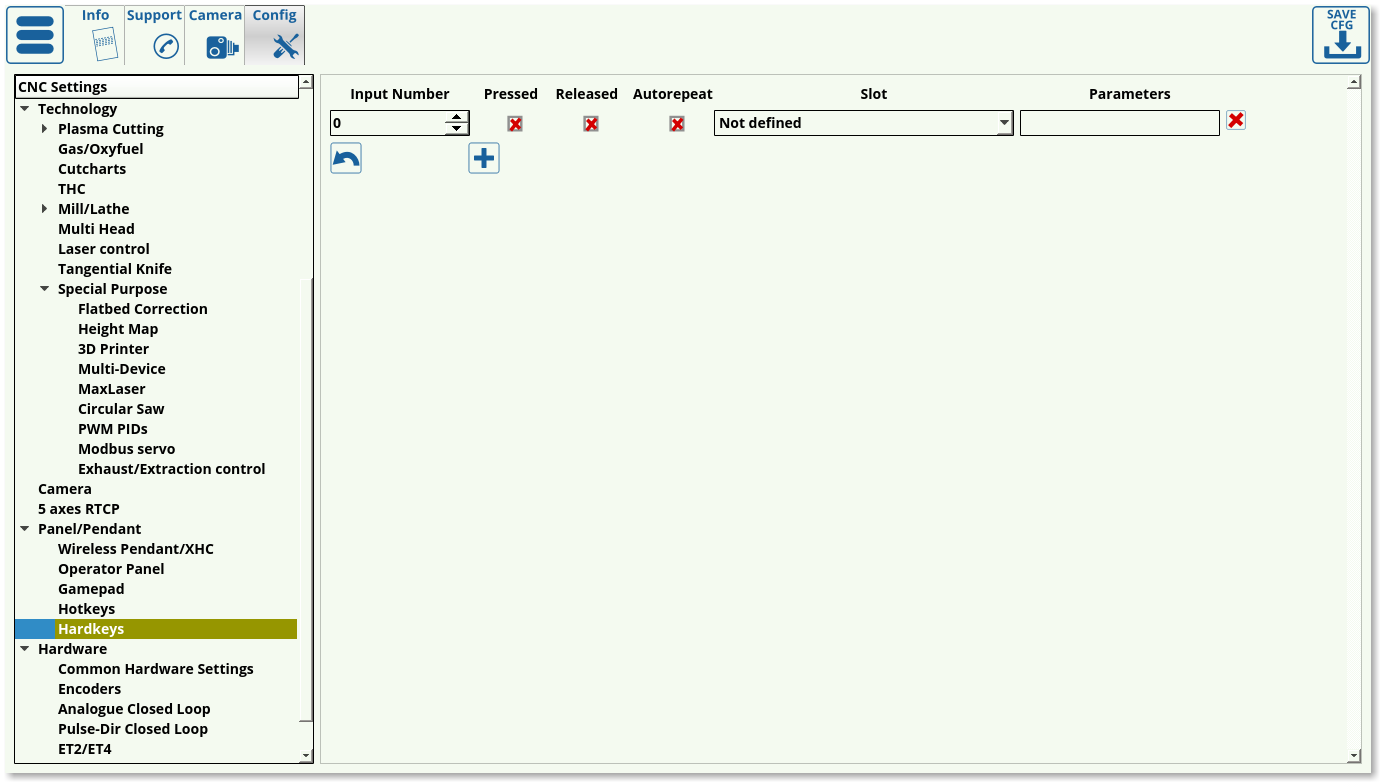The image size is (1380, 782).
Task: Click the blue undo arrow button
Action: (346, 158)
